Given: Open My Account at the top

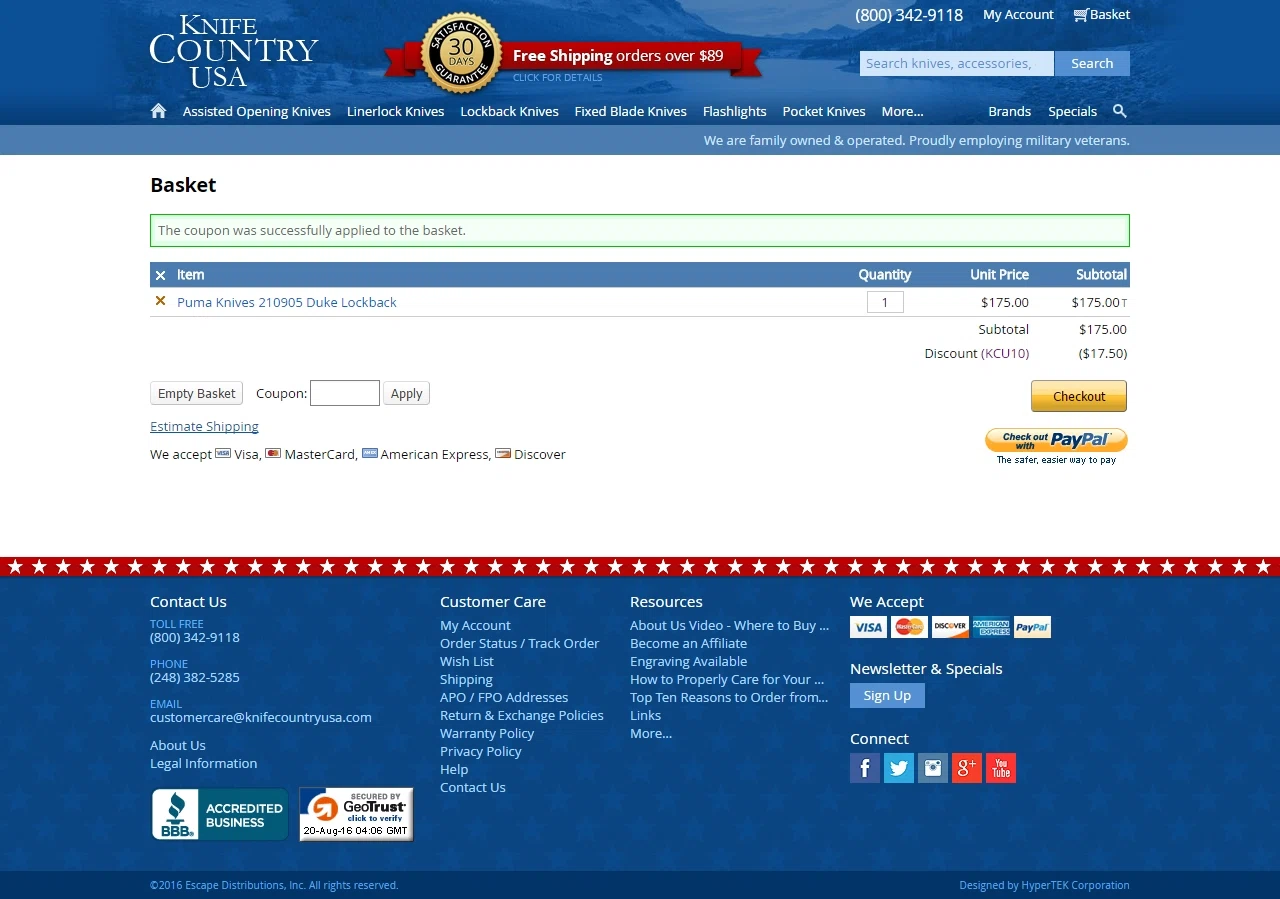Looking at the screenshot, I should 1018,15.
